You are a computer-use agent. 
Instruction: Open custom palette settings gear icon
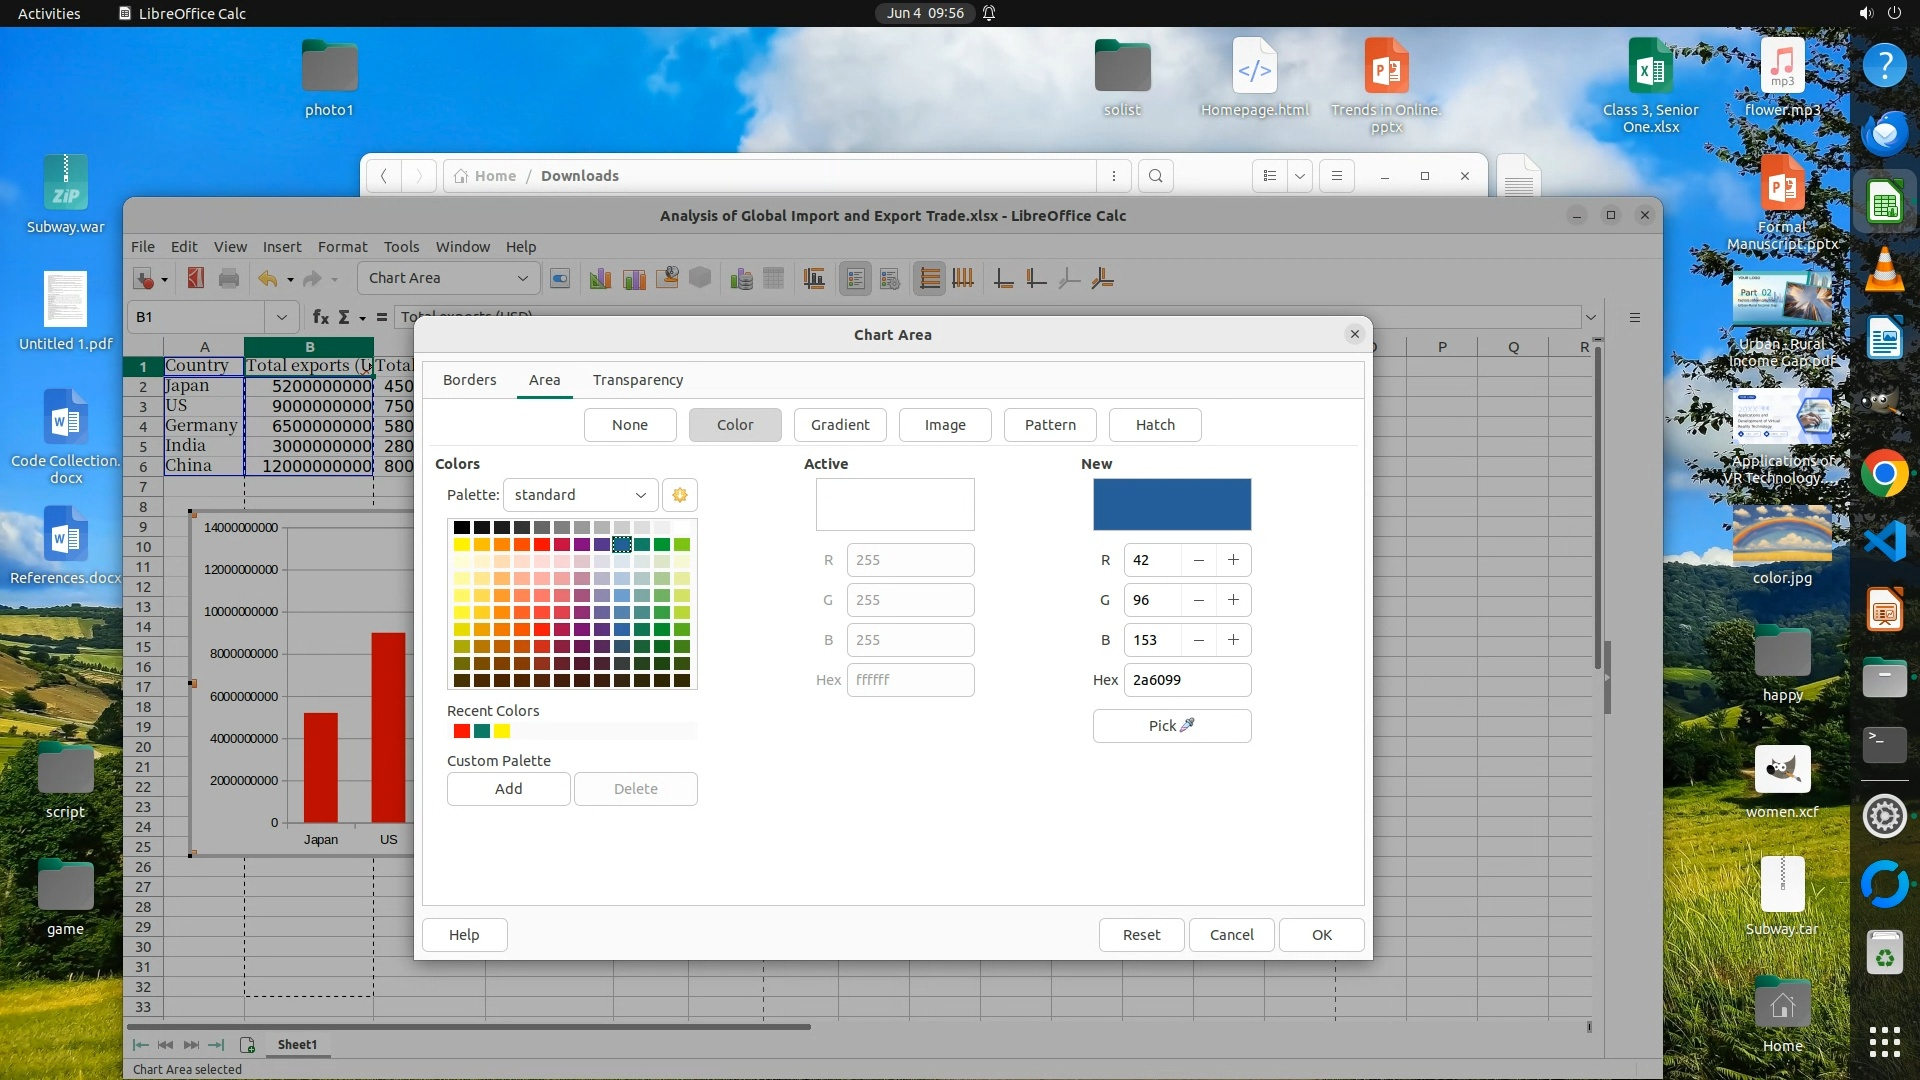click(x=680, y=495)
